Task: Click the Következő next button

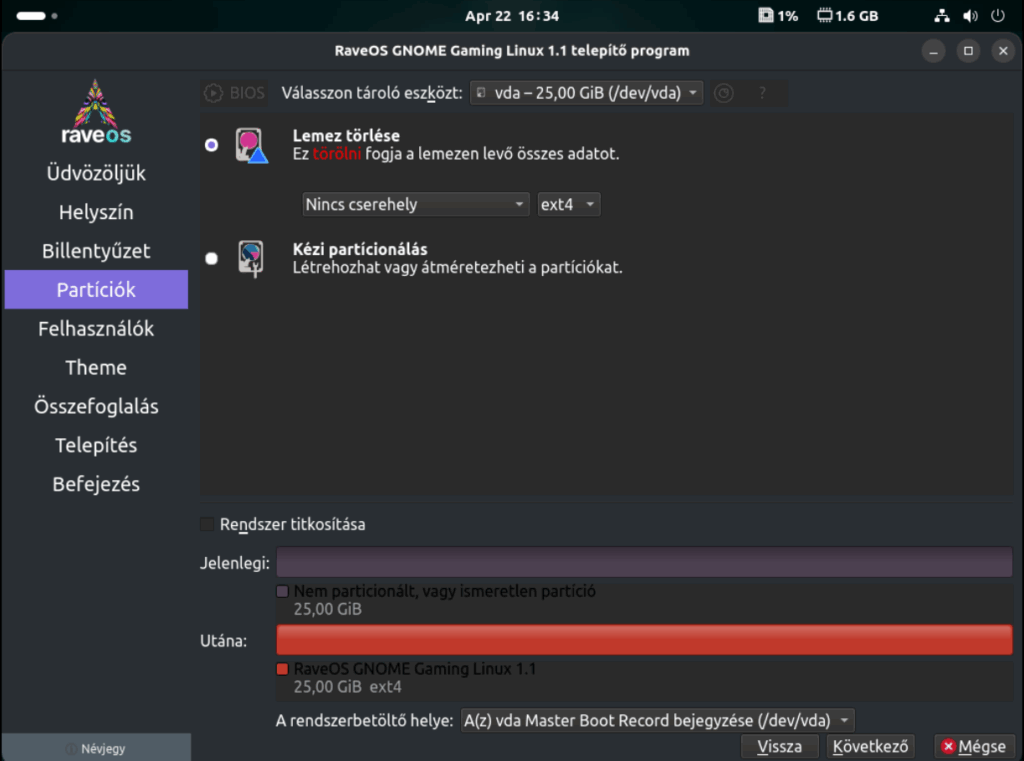Action: click(x=870, y=746)
